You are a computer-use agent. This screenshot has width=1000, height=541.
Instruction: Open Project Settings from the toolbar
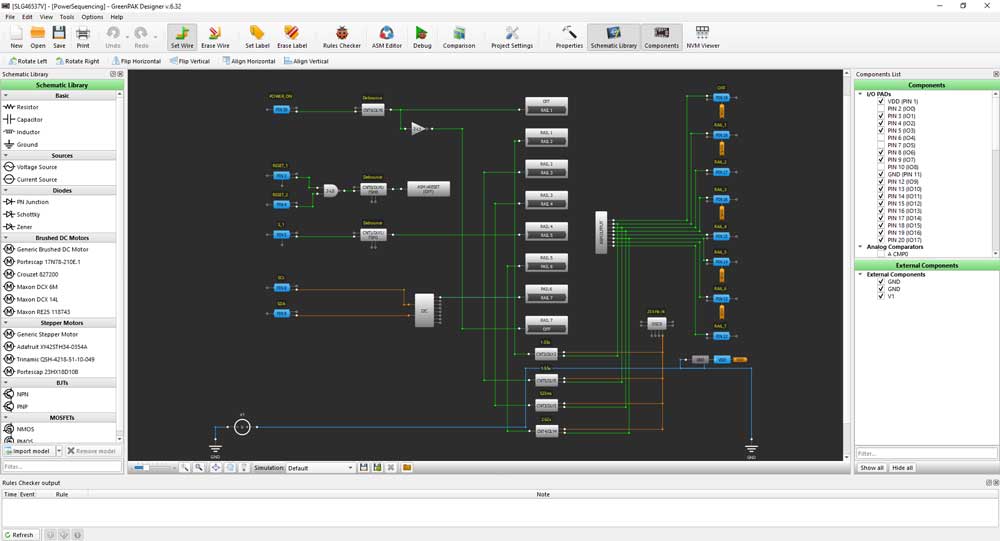(x=511, y=37)
